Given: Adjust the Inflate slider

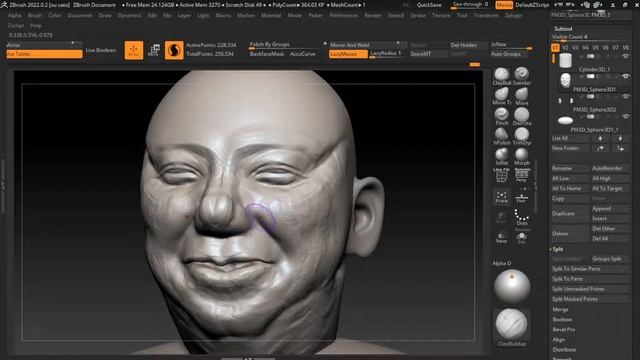Looking at the screenshot, I should point(511,45).
